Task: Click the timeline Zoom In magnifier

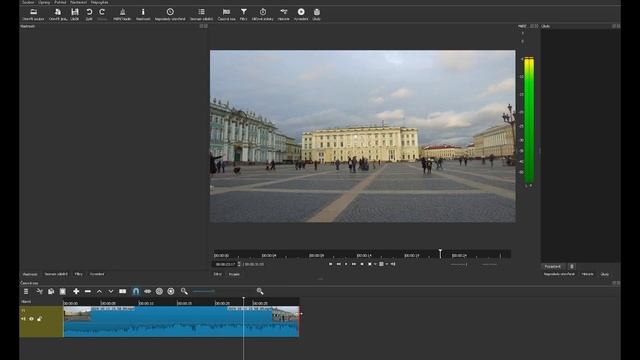Action: pos(260,291)
